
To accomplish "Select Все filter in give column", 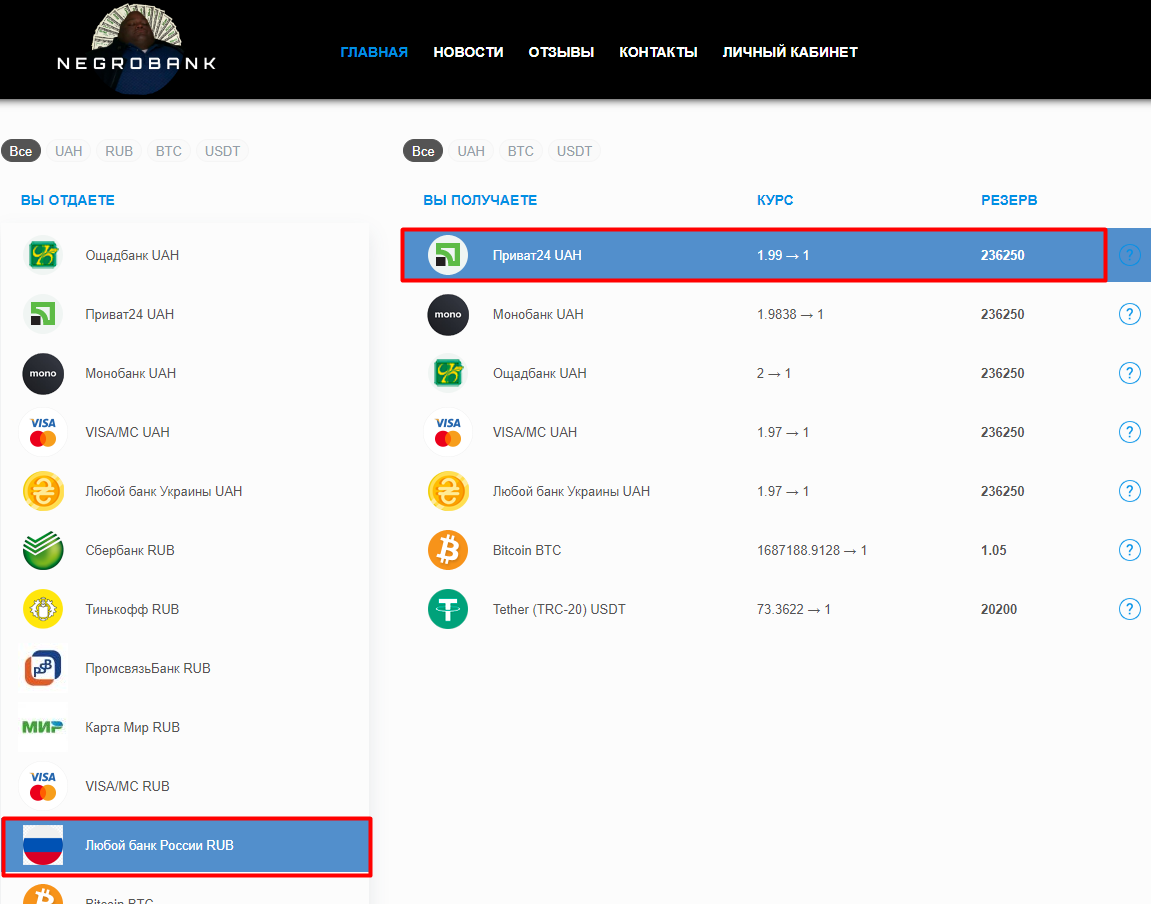I will point(21,151).
